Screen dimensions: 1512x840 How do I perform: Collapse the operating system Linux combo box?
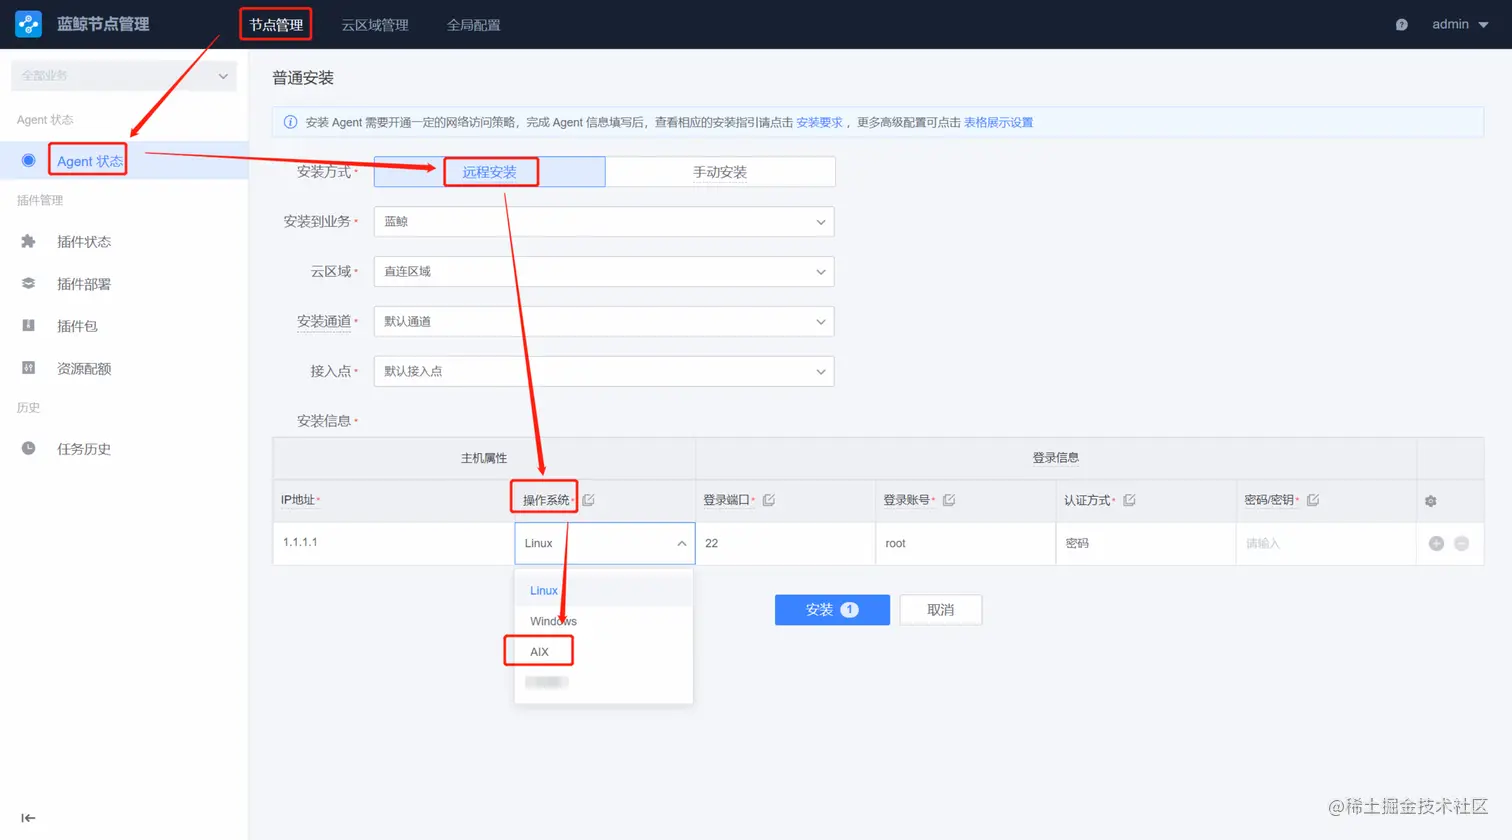[605, 543]
